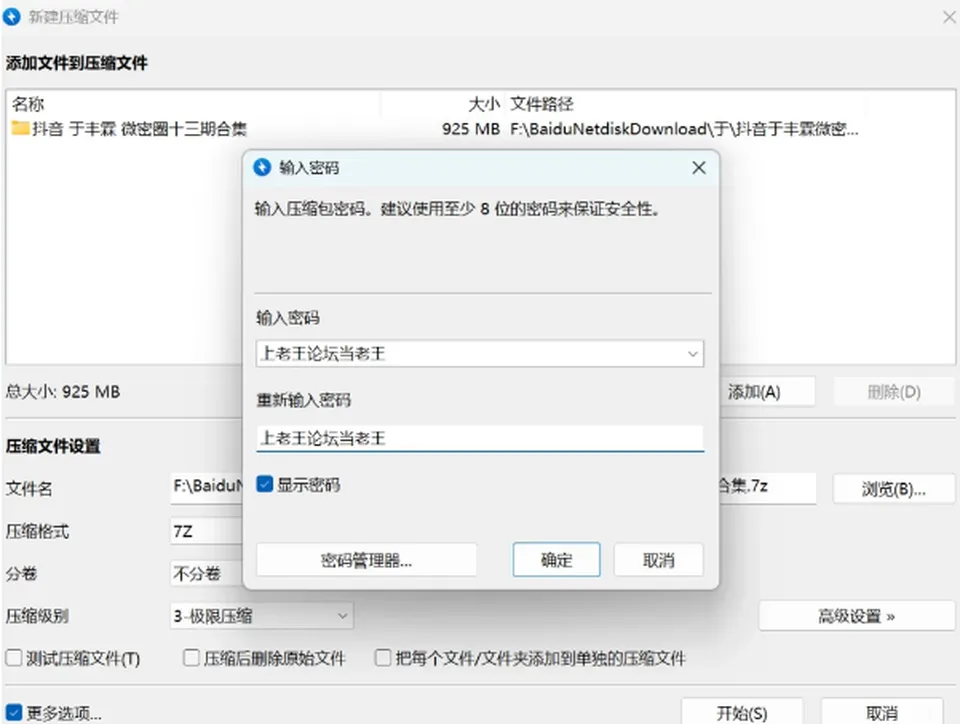Screen dimensions: 960x724
Task: Check 把每个文件/文件夹添加到单独的压缩文件 option
Action: point(383,658)
